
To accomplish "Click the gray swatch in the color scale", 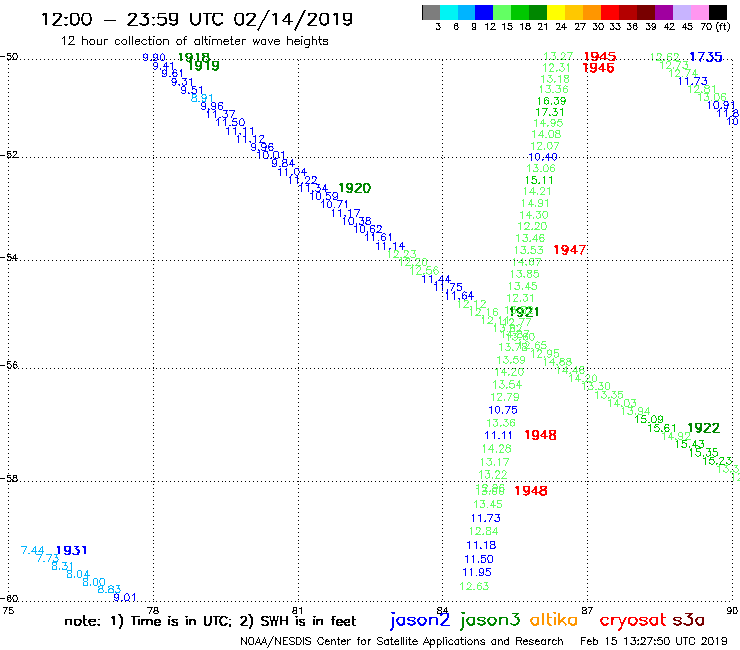I will (431, 12).
